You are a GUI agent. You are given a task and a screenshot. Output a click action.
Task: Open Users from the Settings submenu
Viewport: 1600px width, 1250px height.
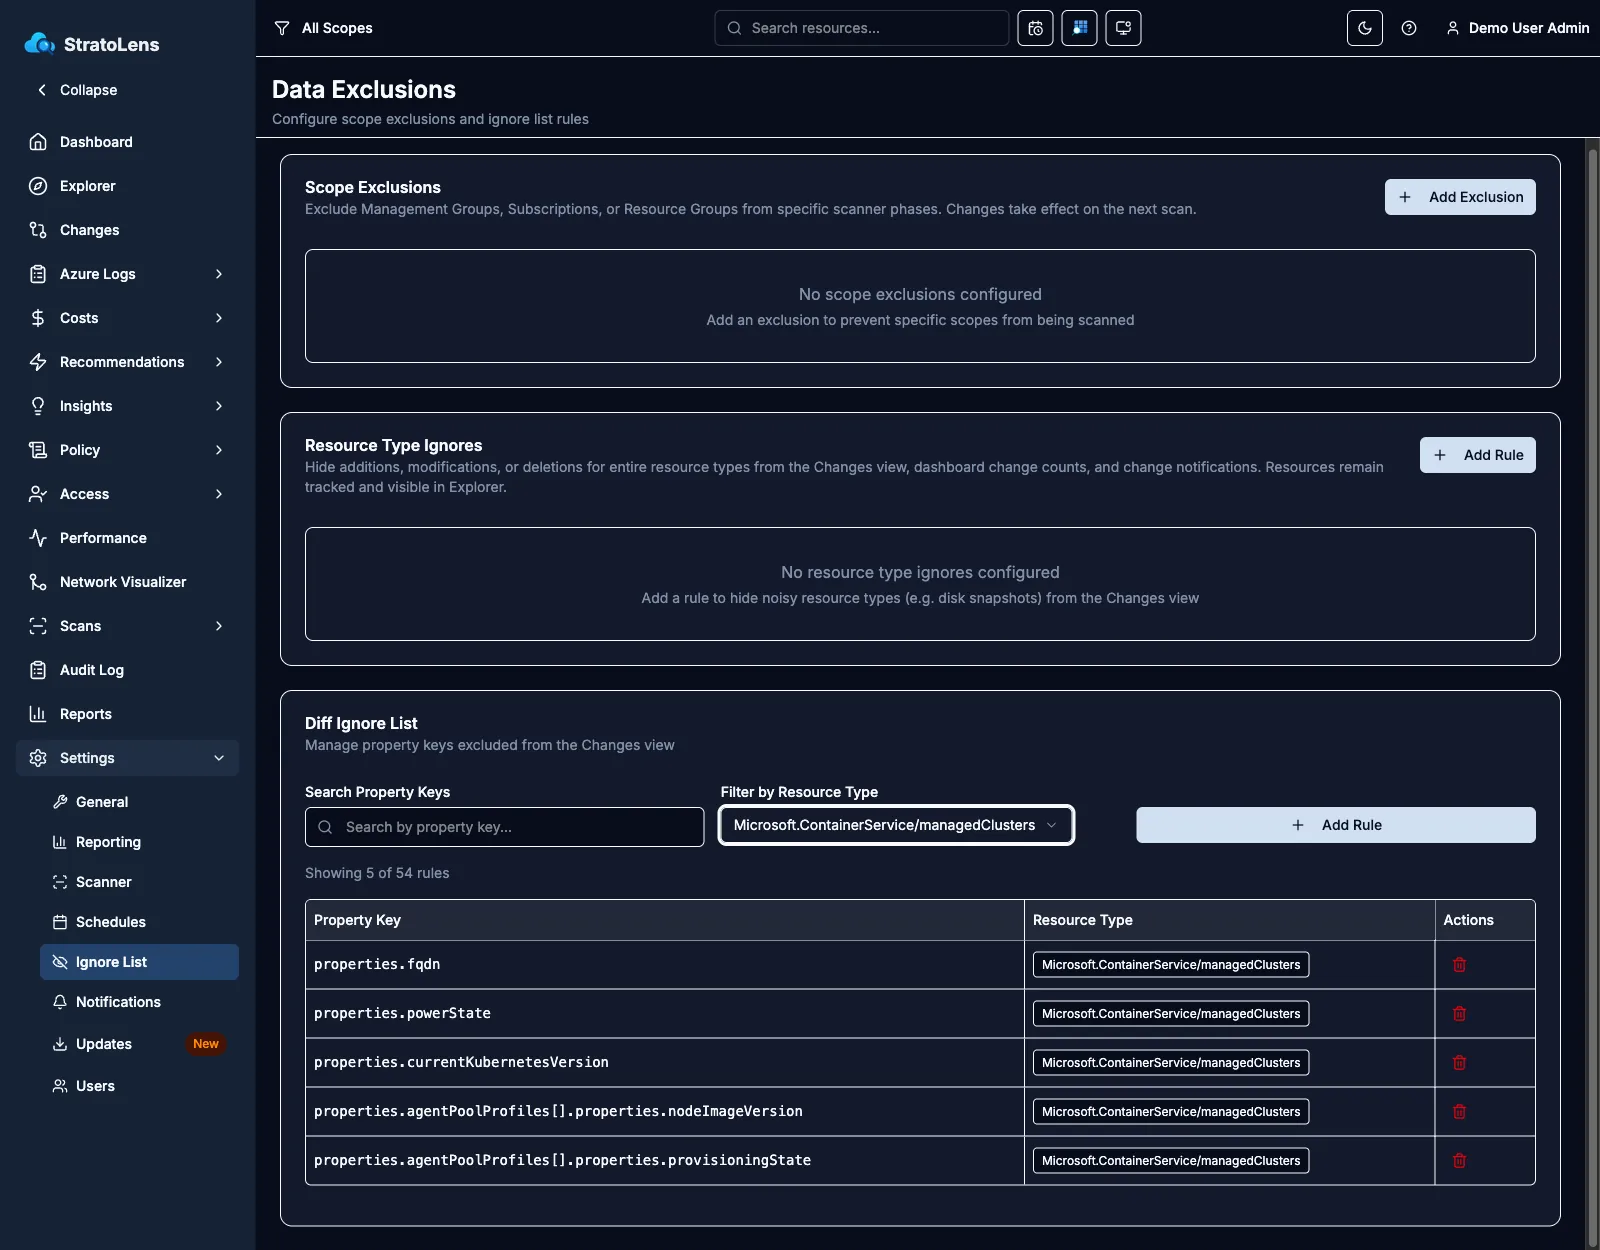[139, 1086]
